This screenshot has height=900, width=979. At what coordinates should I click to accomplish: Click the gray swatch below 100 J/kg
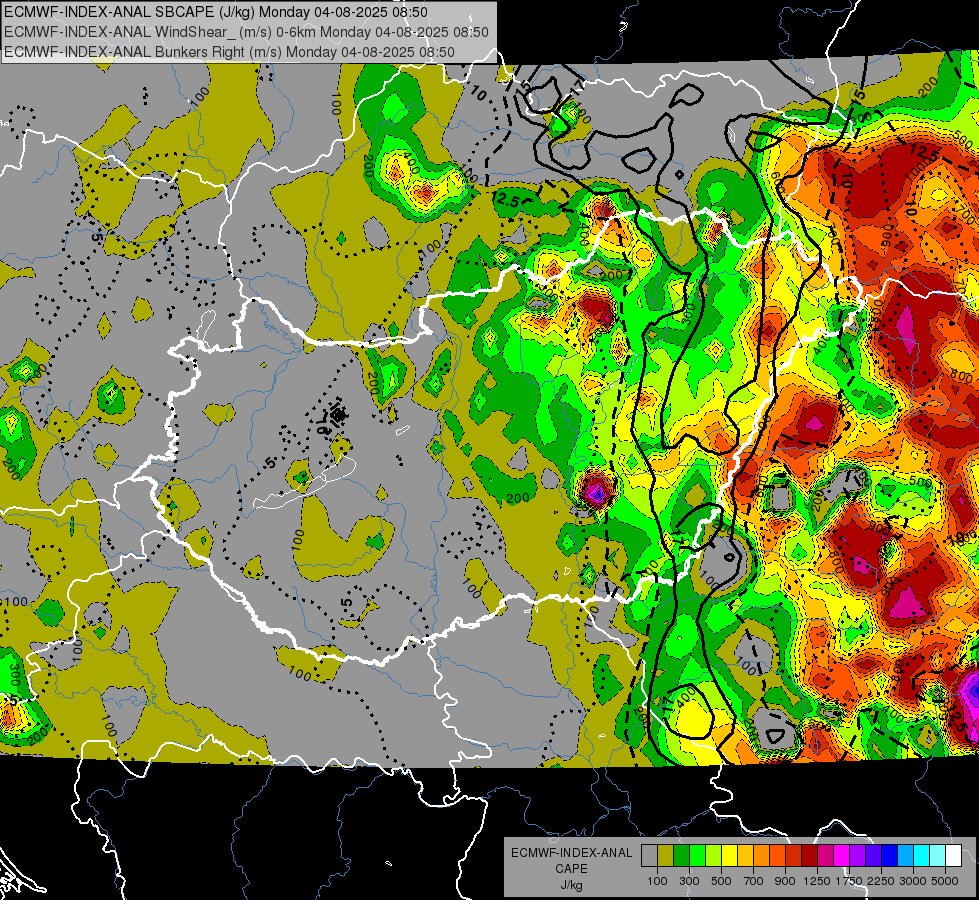(649, 856)
